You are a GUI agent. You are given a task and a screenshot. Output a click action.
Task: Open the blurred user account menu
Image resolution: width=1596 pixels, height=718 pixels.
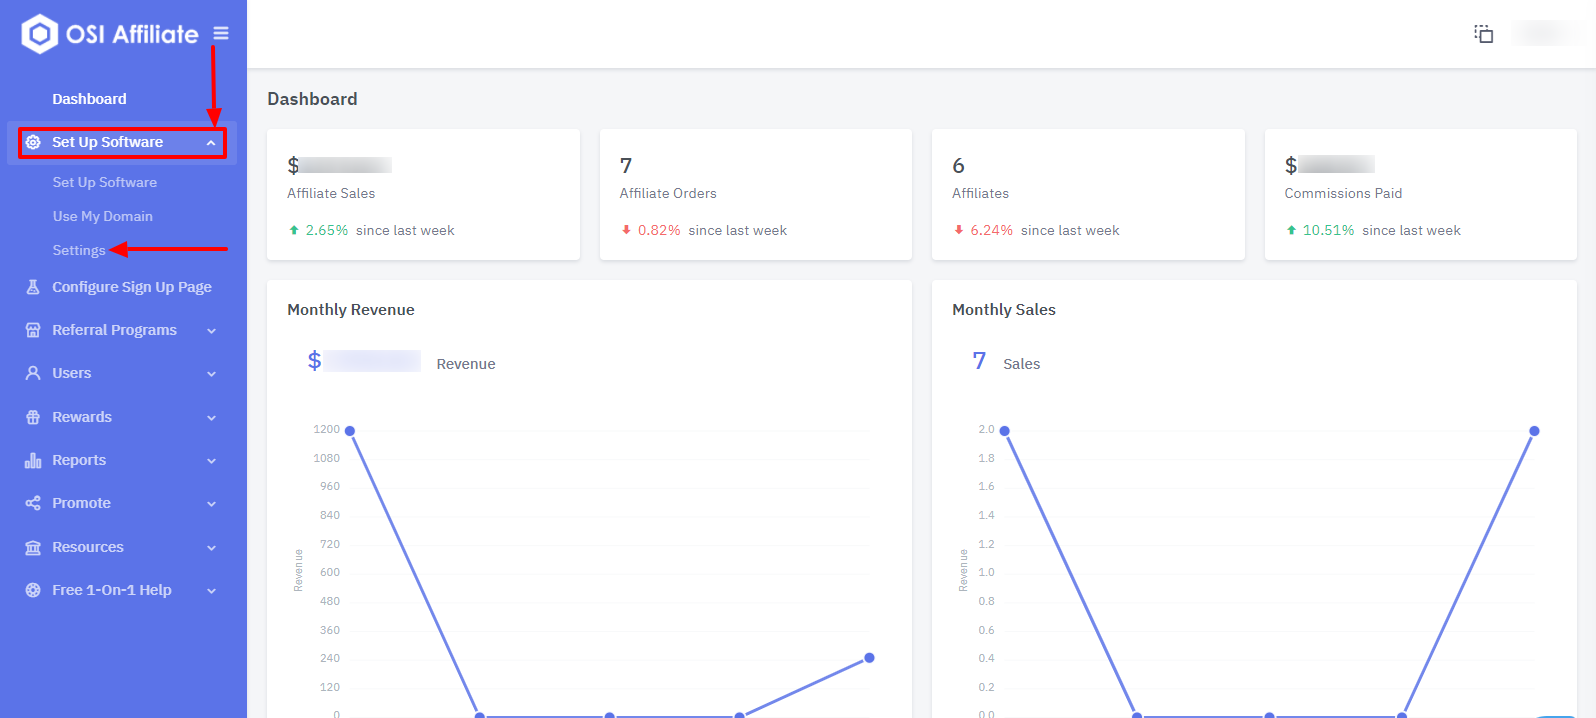tap(1546, 34)
